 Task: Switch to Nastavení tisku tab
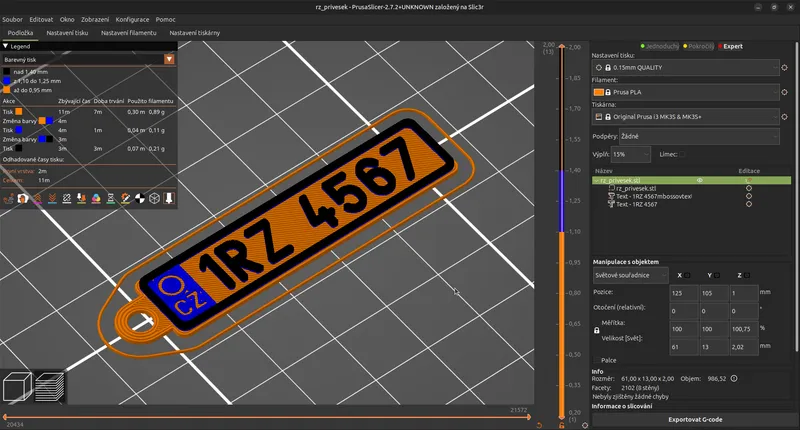point(67,33)
